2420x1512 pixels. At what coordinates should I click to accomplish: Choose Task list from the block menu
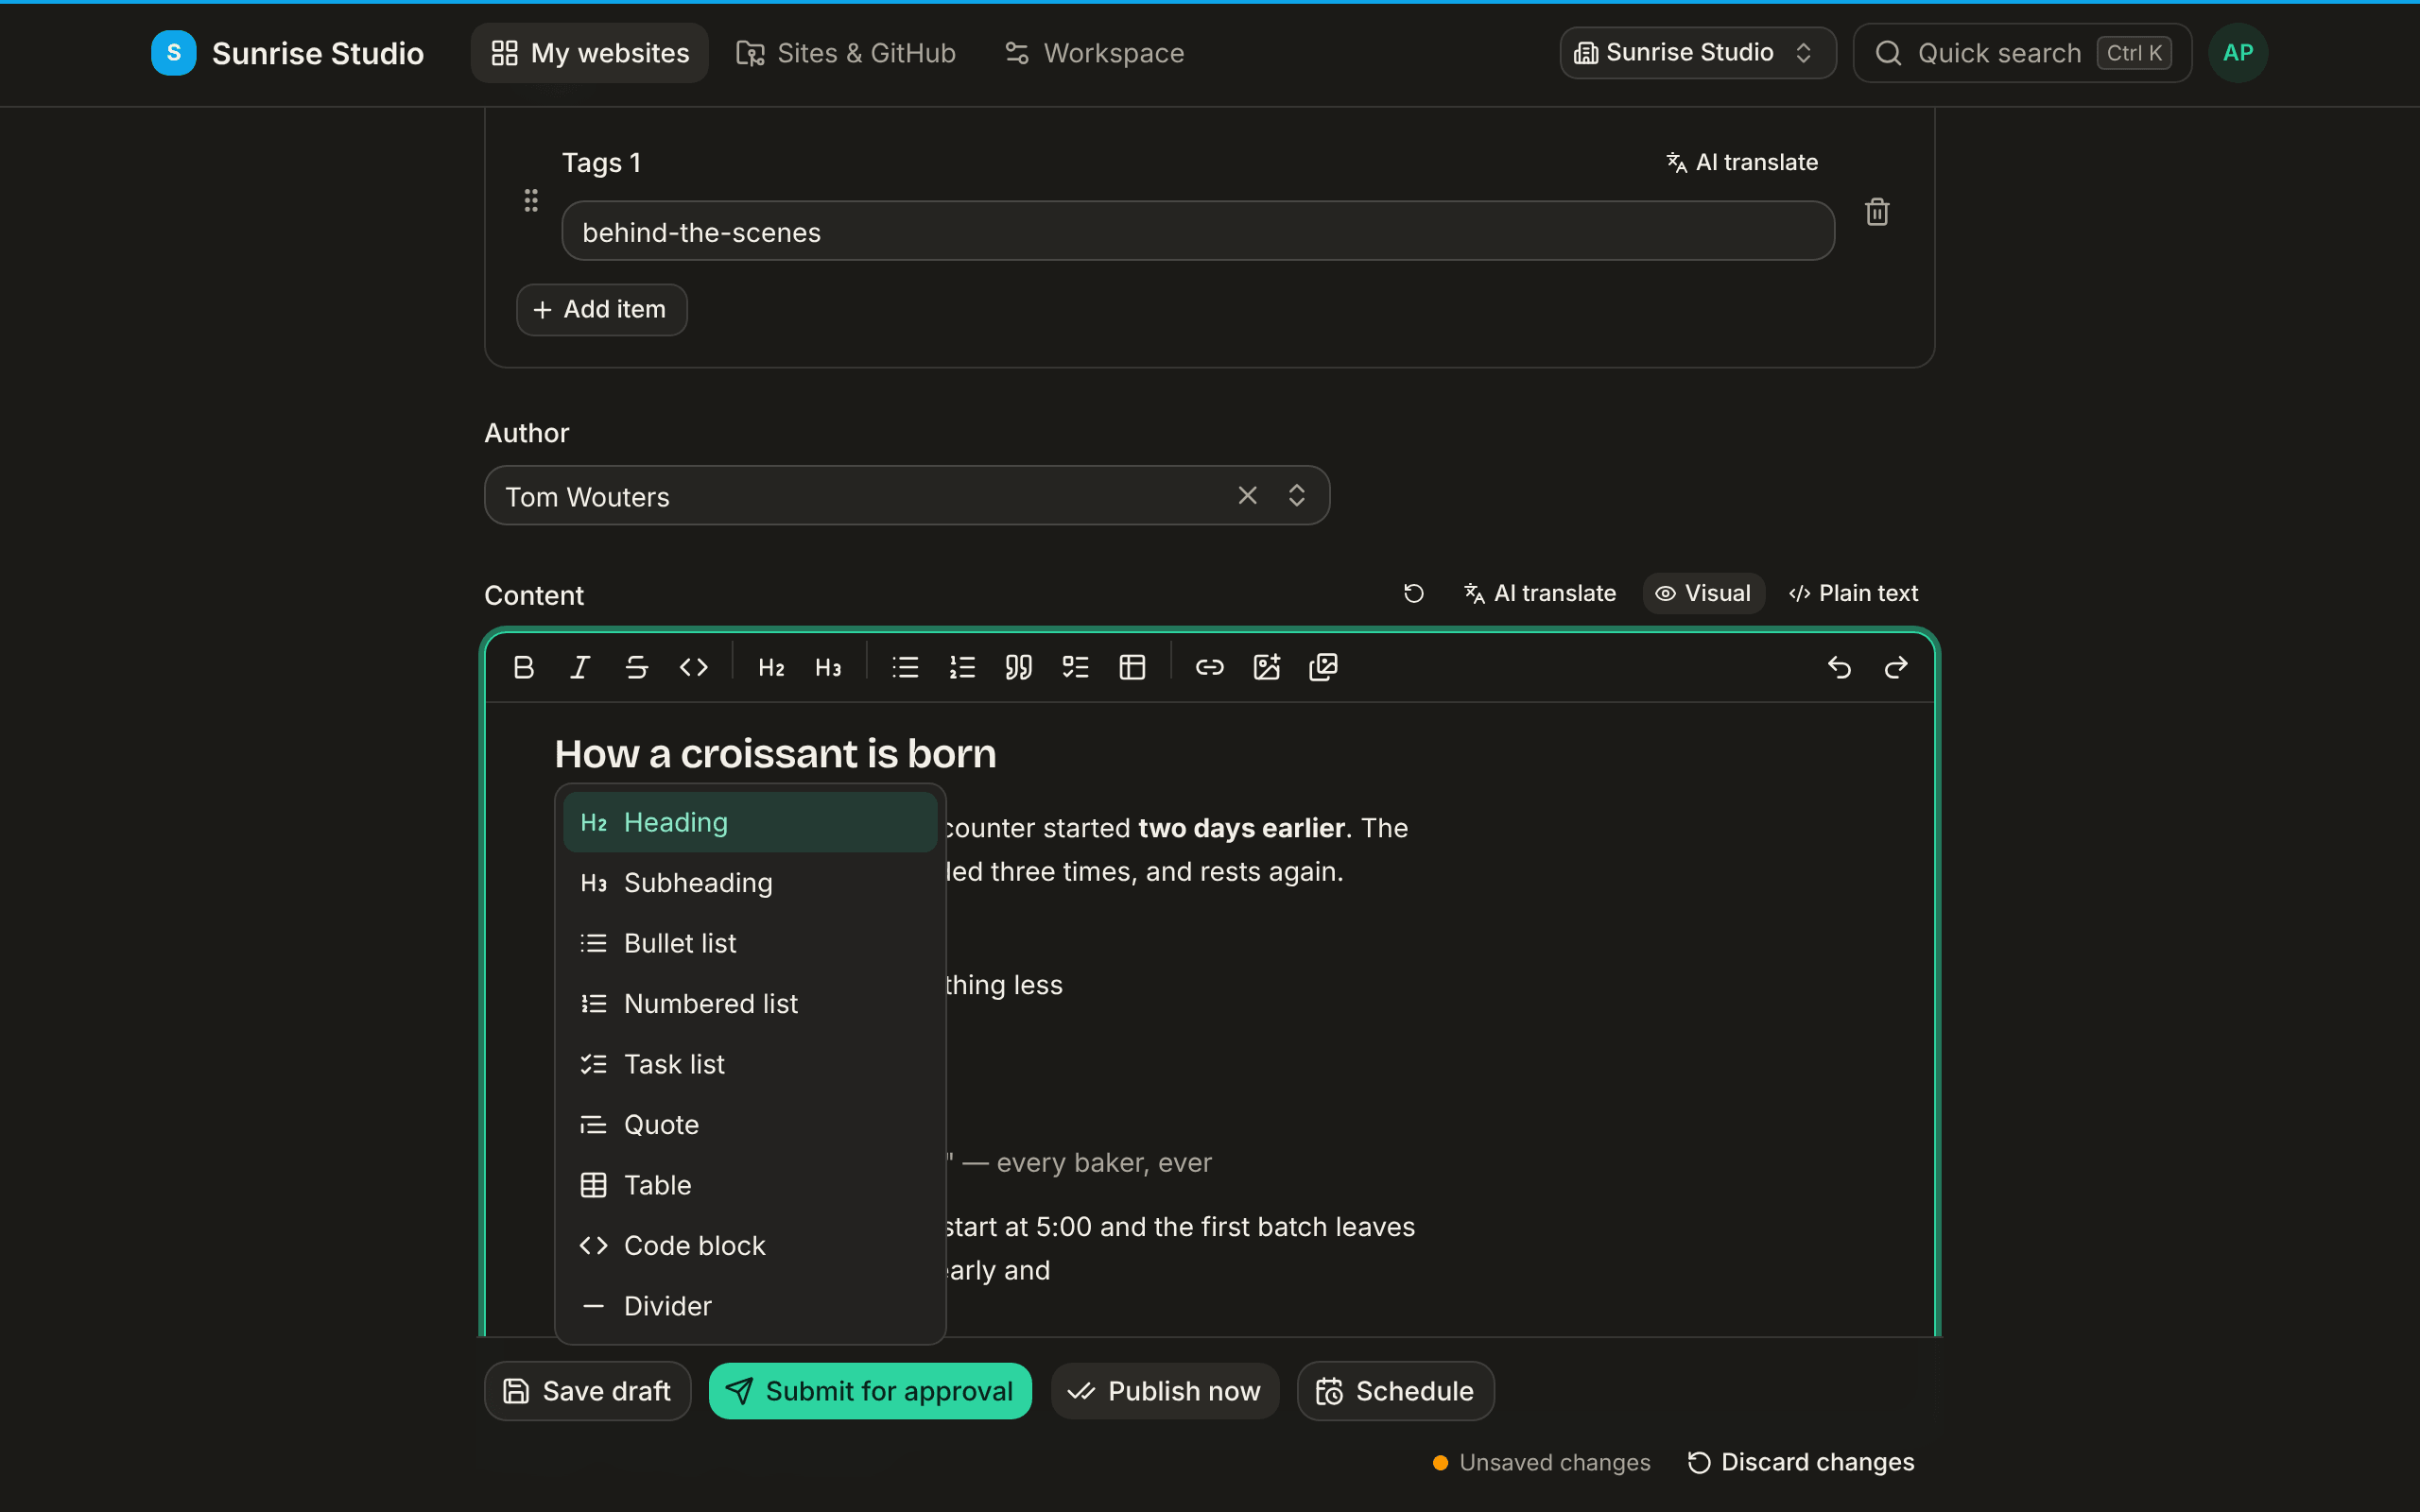(750, 1064)
